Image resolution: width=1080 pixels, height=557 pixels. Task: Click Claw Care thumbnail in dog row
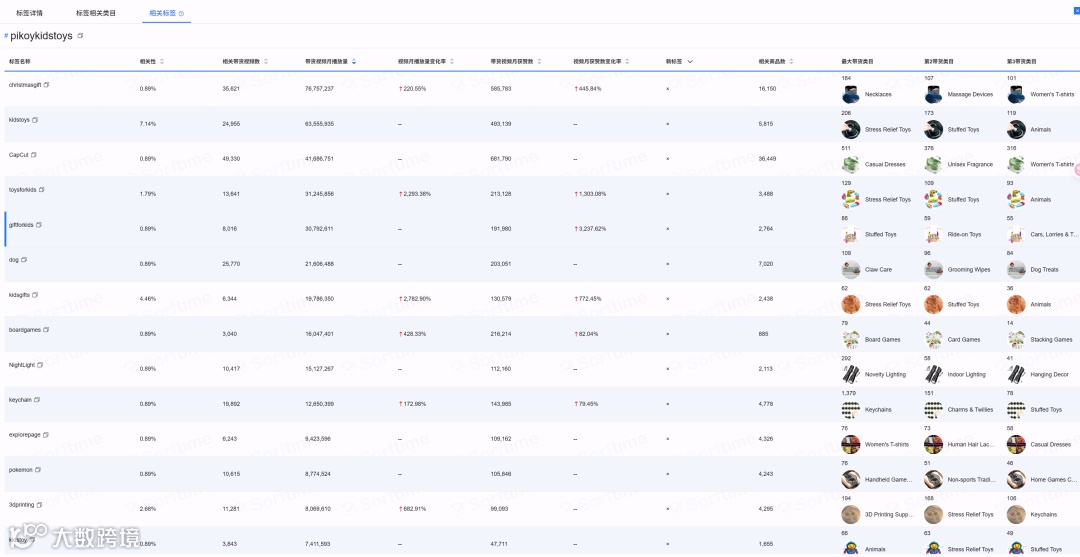tap(851, 269)
